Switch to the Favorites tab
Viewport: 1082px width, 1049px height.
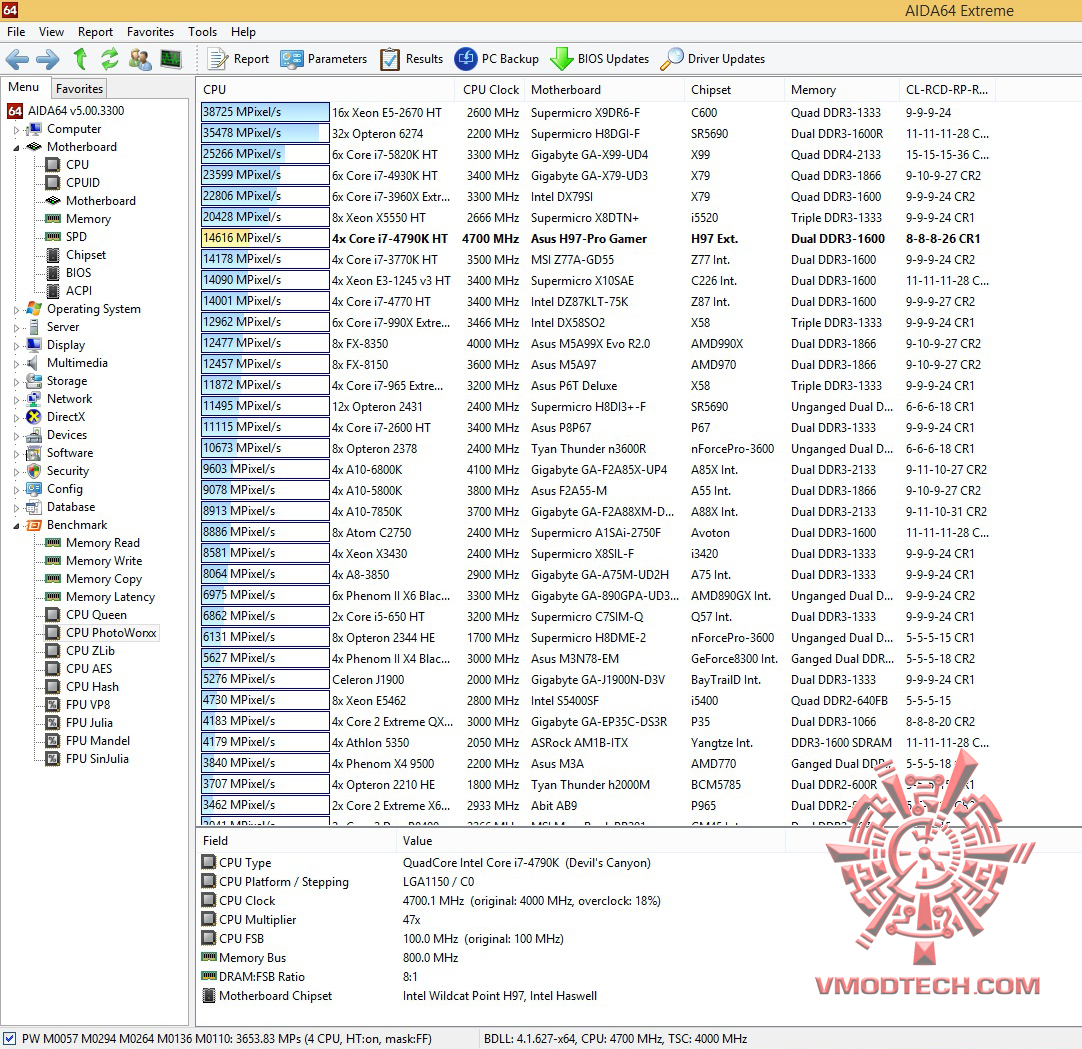coord(79,88)
